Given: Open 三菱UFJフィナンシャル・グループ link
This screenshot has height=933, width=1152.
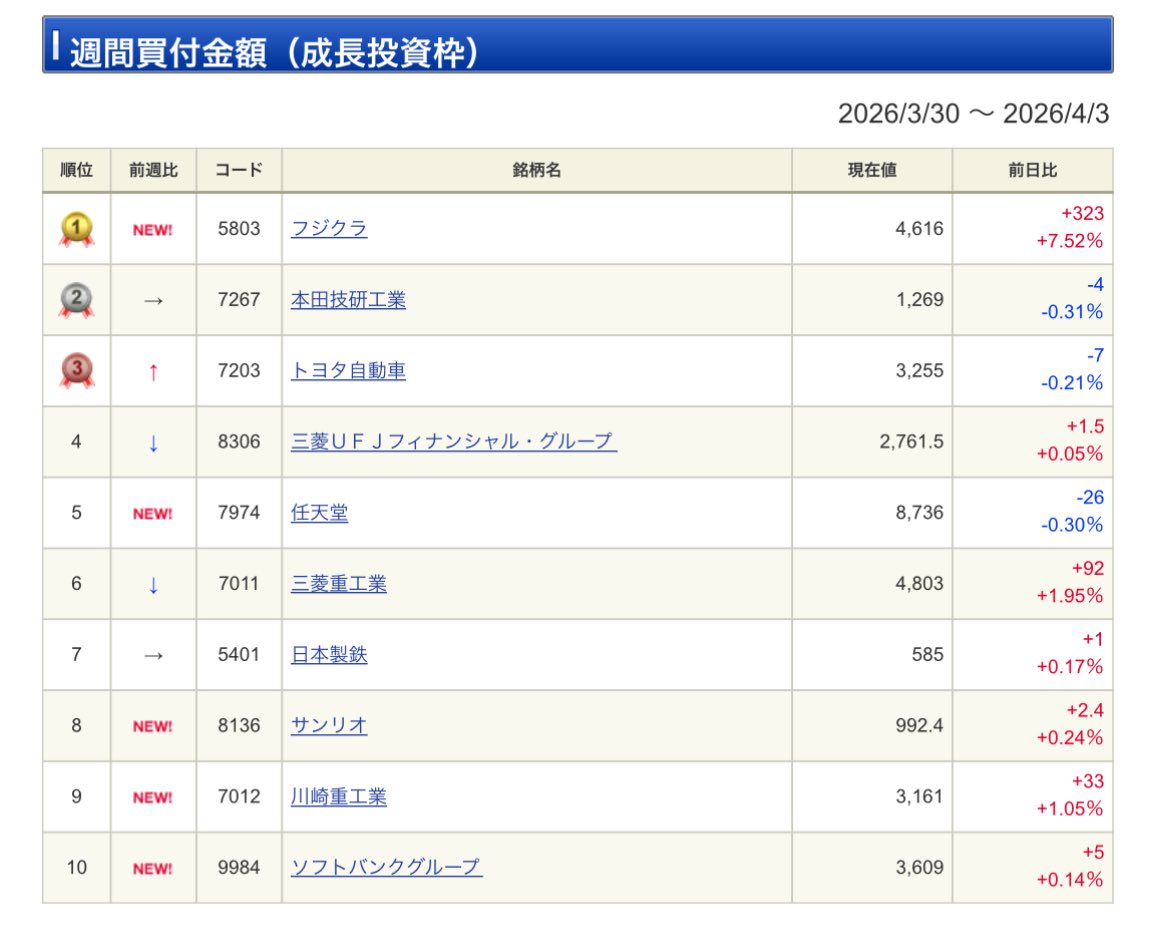Looking at the screenshot, I should 453,442.
